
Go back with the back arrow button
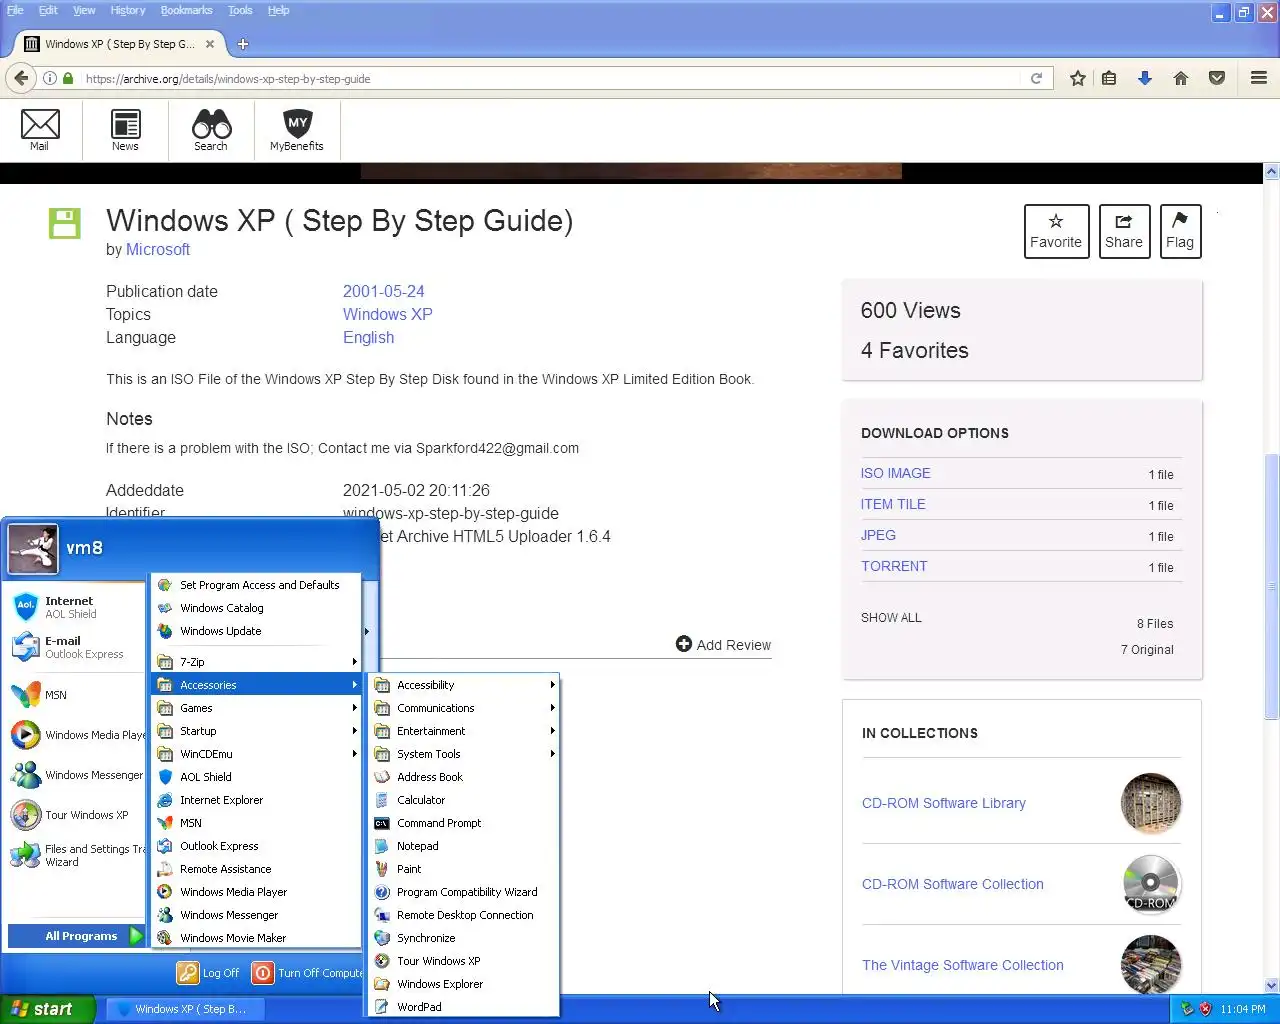21,78
